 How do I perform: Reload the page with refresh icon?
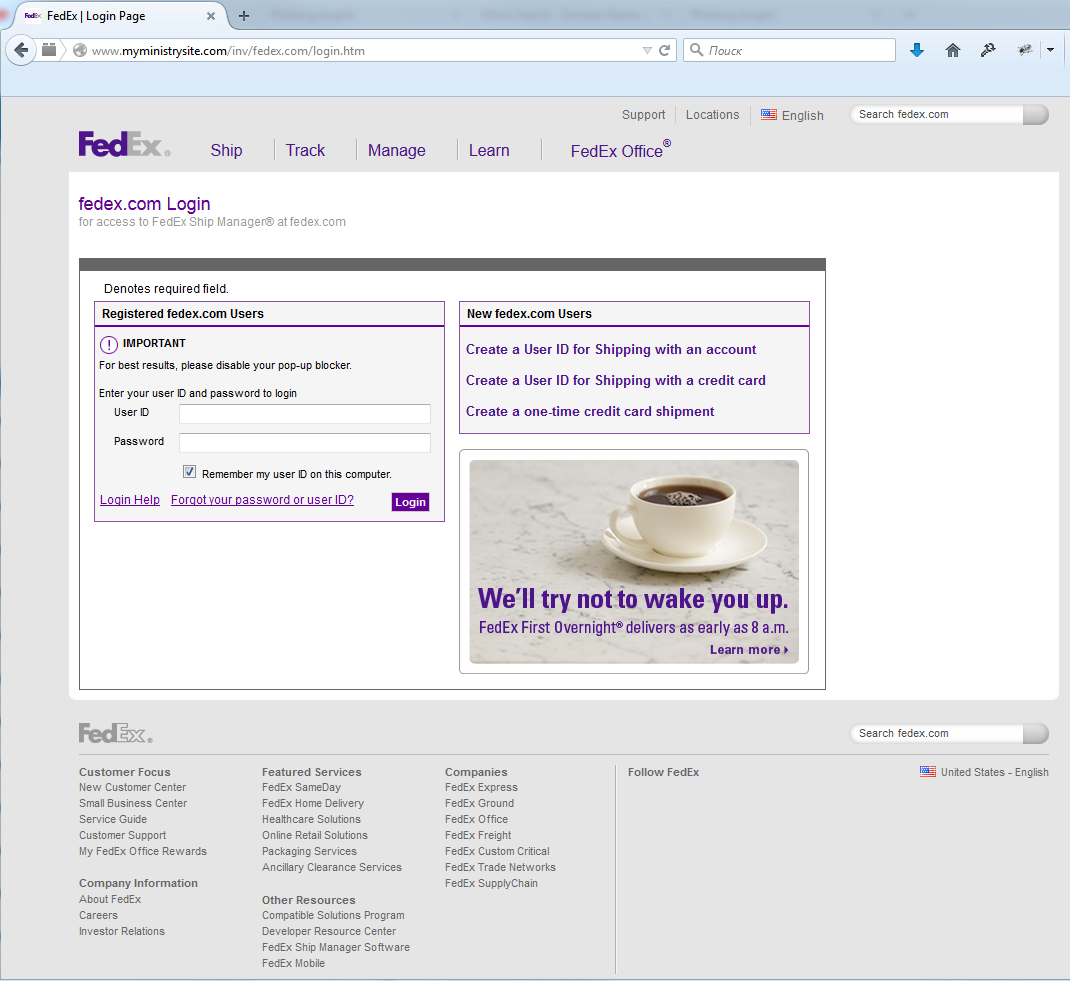(664, 50)
